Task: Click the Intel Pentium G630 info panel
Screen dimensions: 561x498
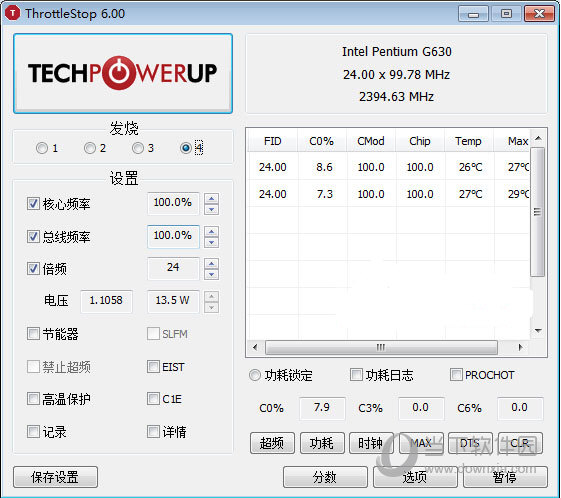Action: [x=396, y=74]
